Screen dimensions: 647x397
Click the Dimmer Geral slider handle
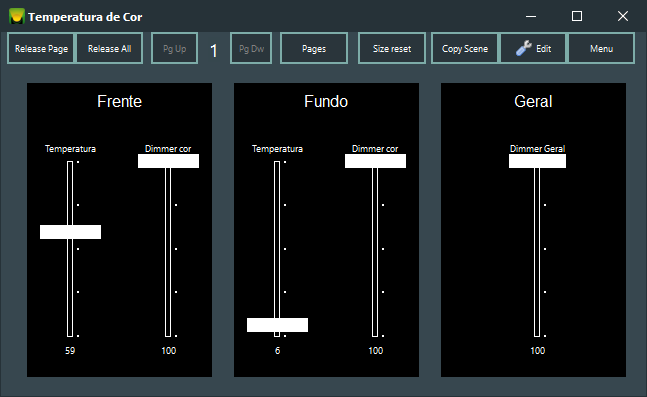pyautogui.click(x=537, y=161)
